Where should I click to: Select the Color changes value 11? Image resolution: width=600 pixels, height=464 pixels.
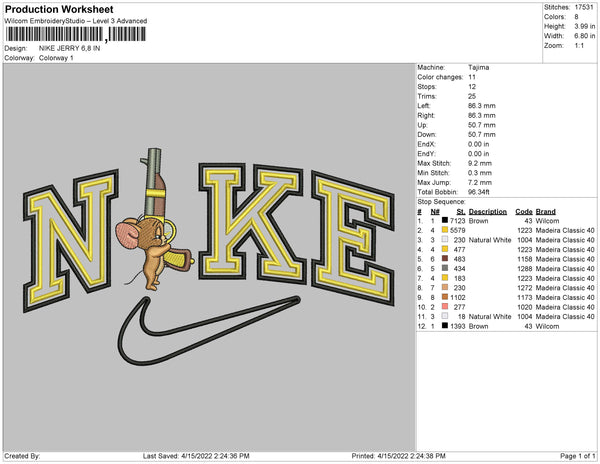[x=472, y=77]
